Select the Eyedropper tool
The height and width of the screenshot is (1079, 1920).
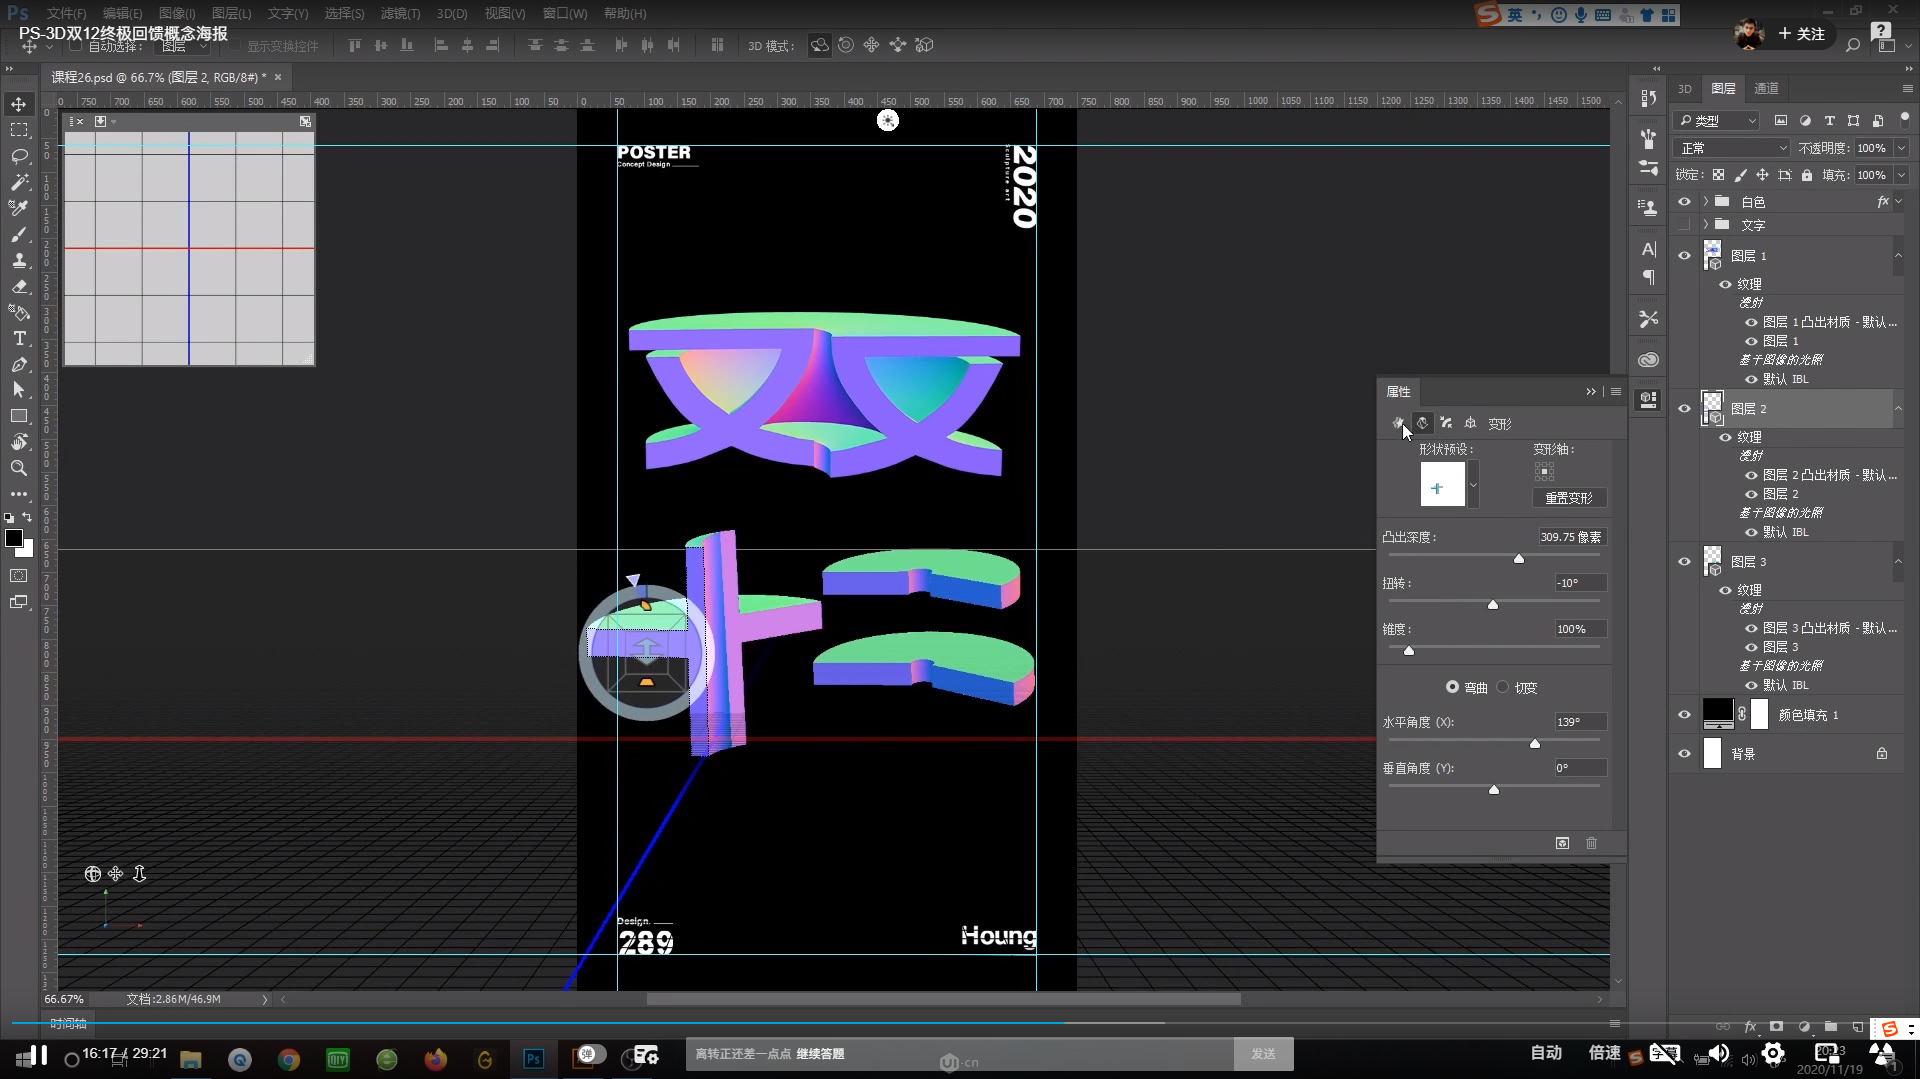(19, 208)
